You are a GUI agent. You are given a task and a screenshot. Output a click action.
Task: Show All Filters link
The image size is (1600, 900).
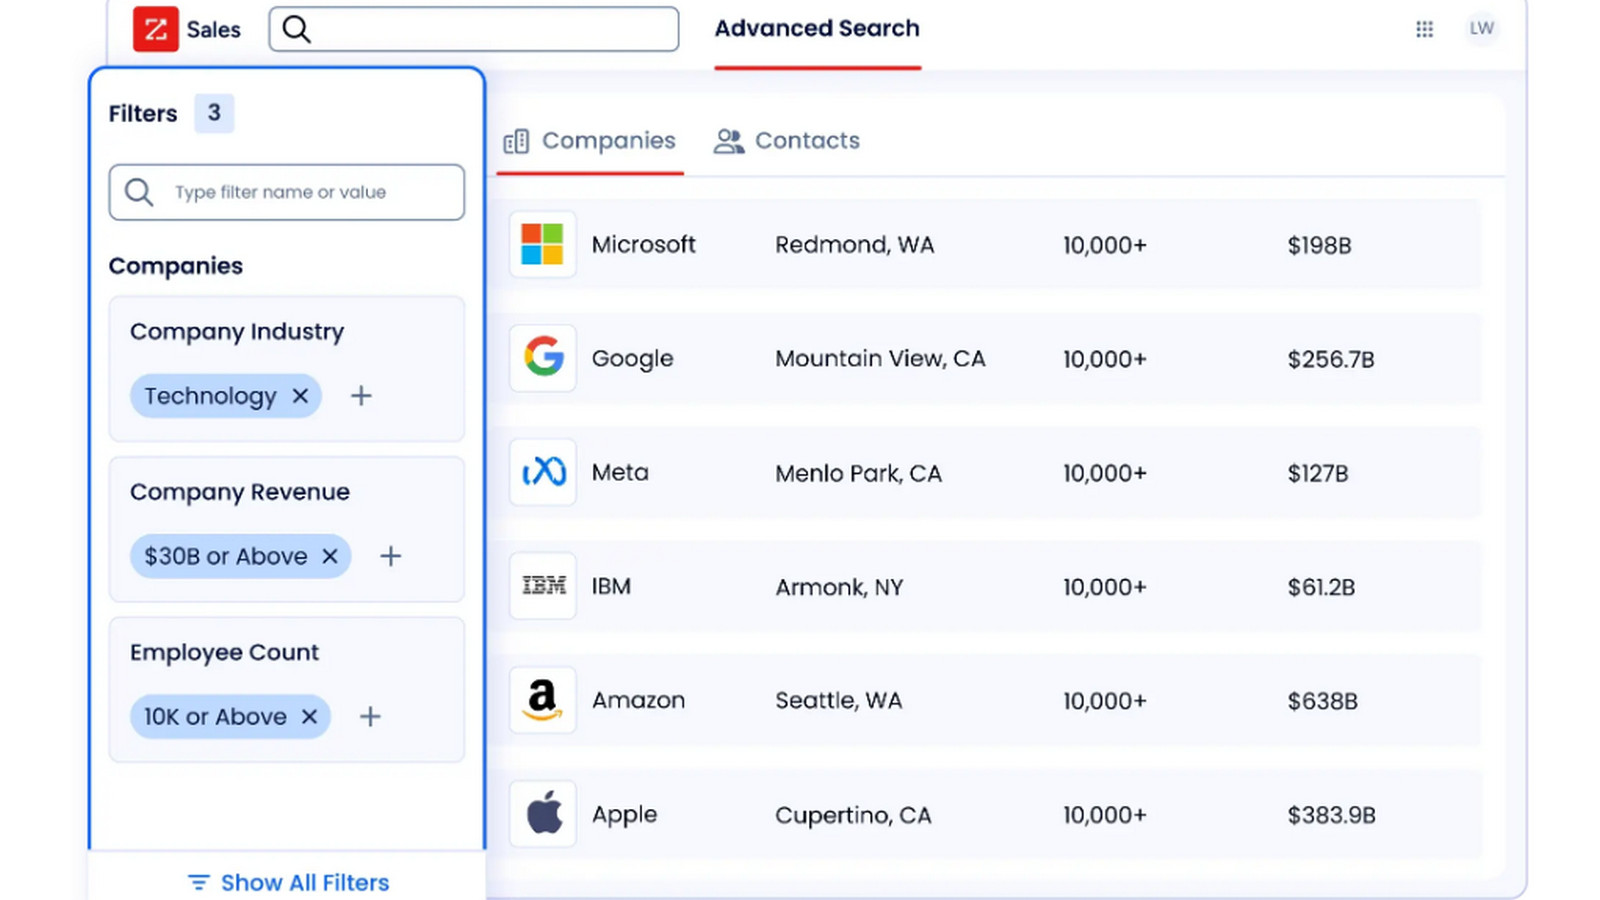(289, 883)
